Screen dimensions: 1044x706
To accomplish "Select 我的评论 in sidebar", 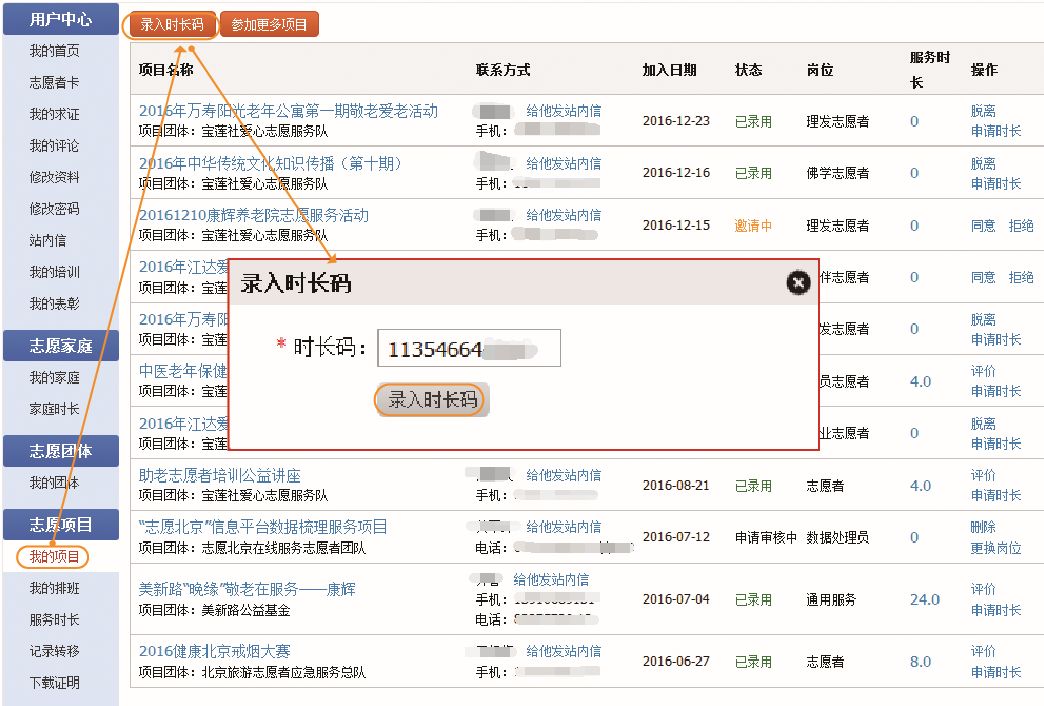I will pos(55,146).
